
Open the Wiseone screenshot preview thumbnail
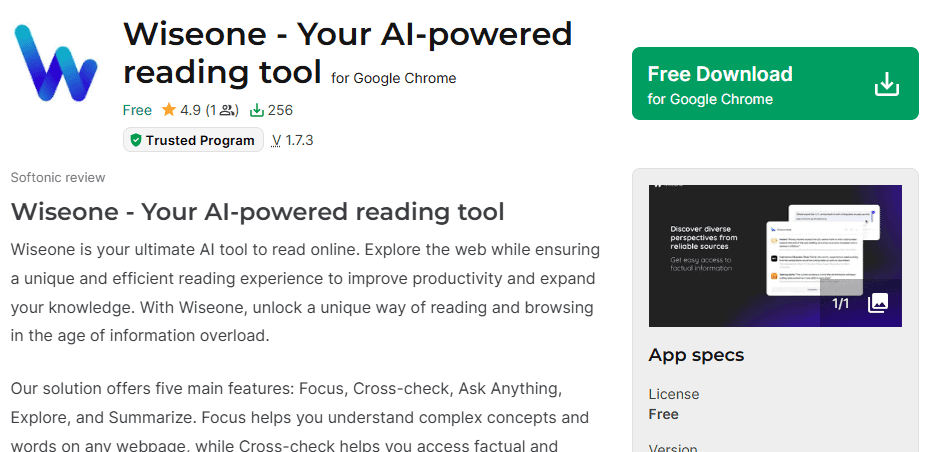point(775,256)
